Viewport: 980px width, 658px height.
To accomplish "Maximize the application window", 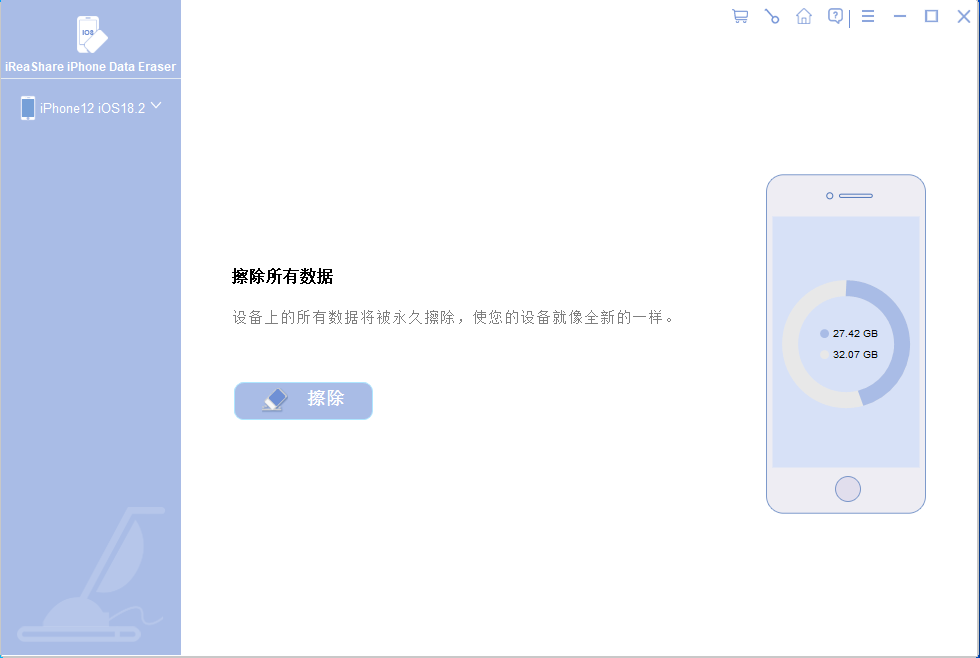I will [x=931, y=16].
